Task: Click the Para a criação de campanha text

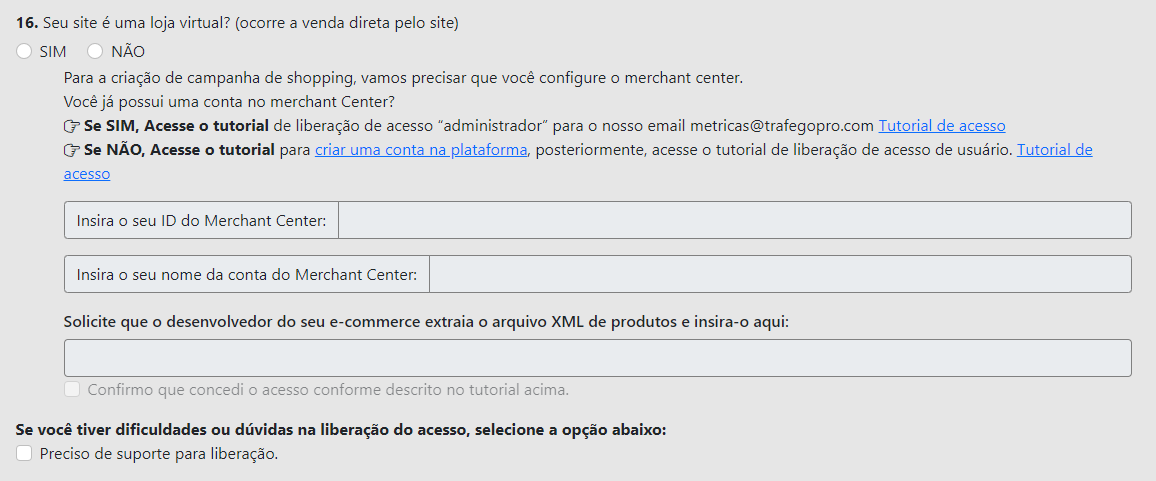Action: click(403, 77)
